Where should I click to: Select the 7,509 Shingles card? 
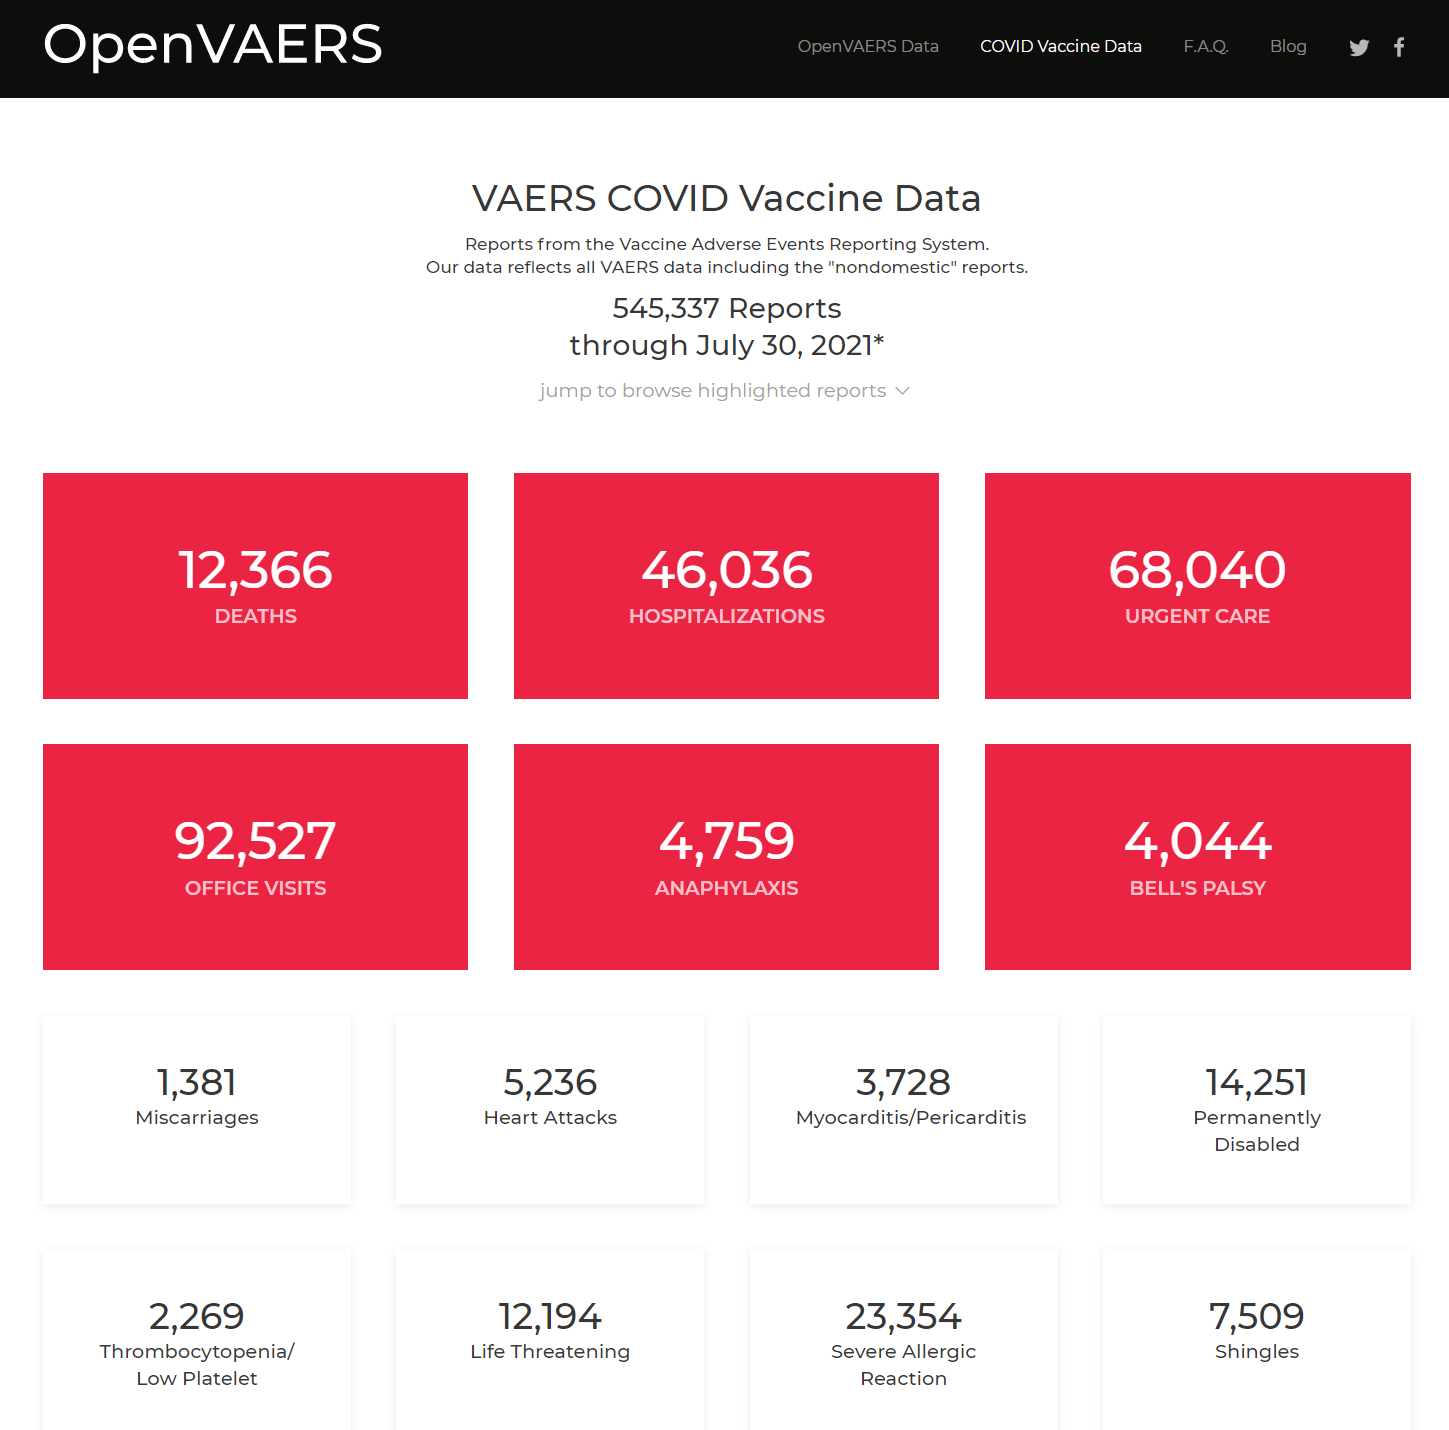[x=1257, y=1340]
